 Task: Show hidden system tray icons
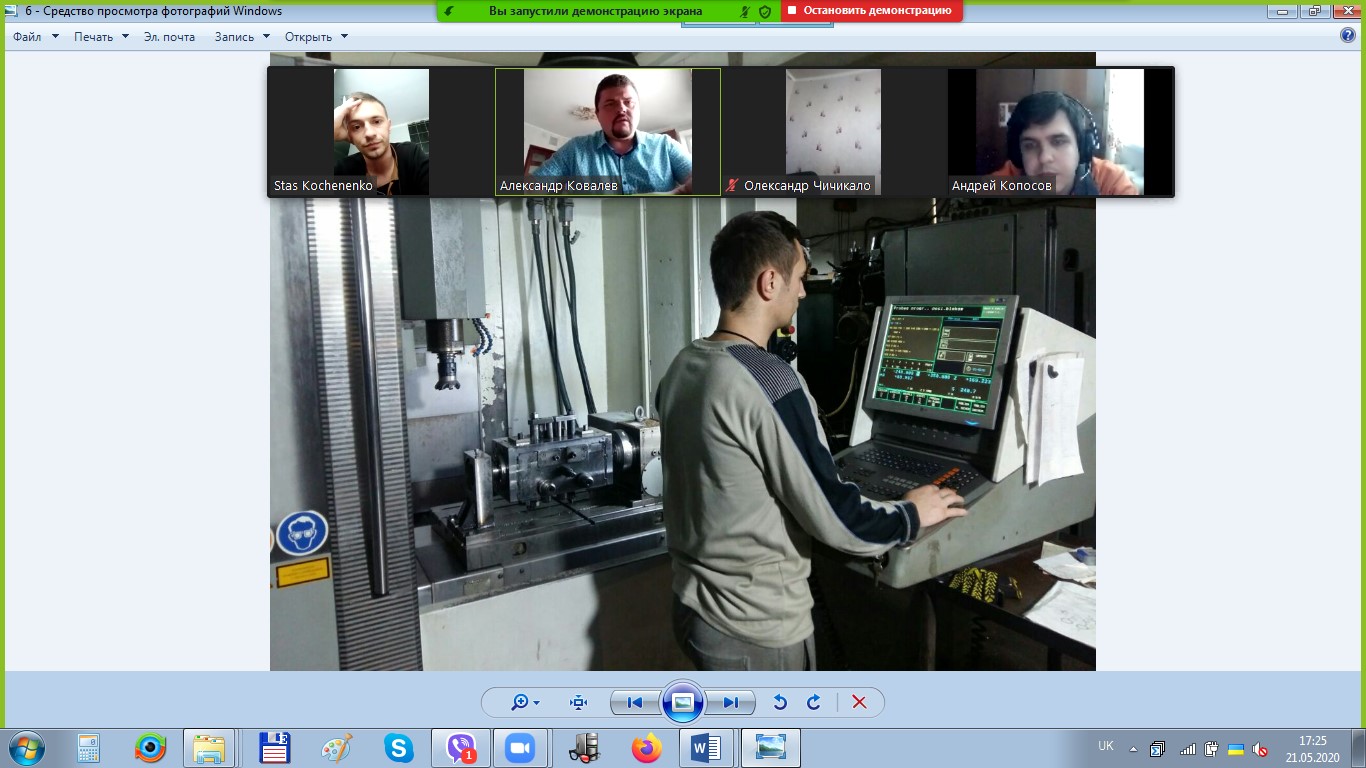coord(1134,749)
